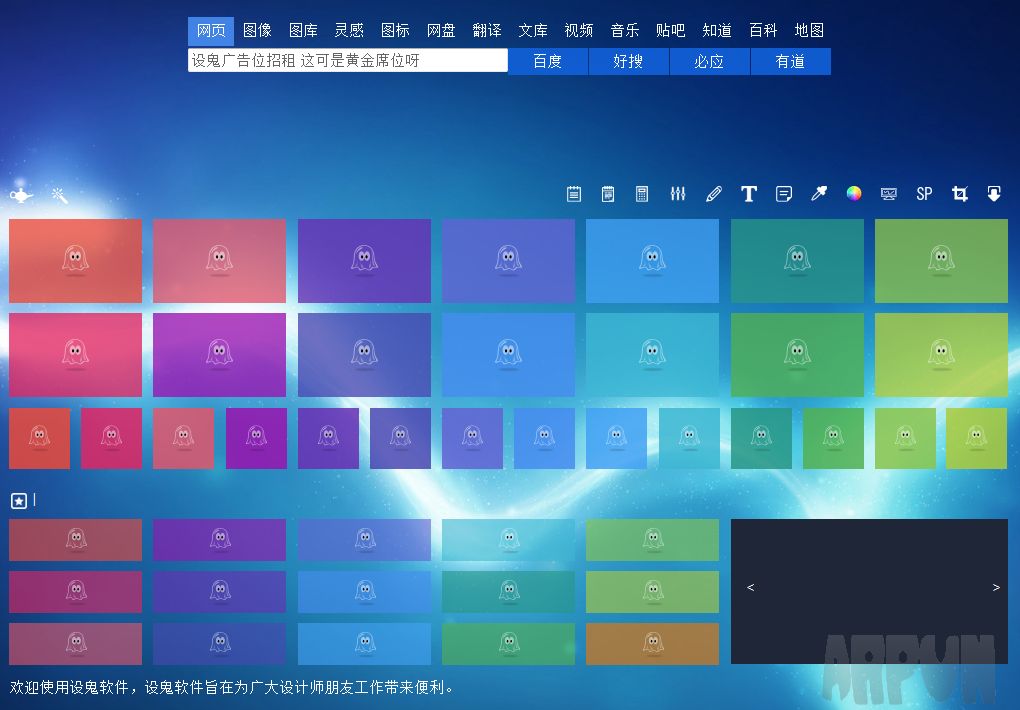Click the sticky note comment icon
The width and height of the screenshot is (1020, 710).
coord(783,193)
